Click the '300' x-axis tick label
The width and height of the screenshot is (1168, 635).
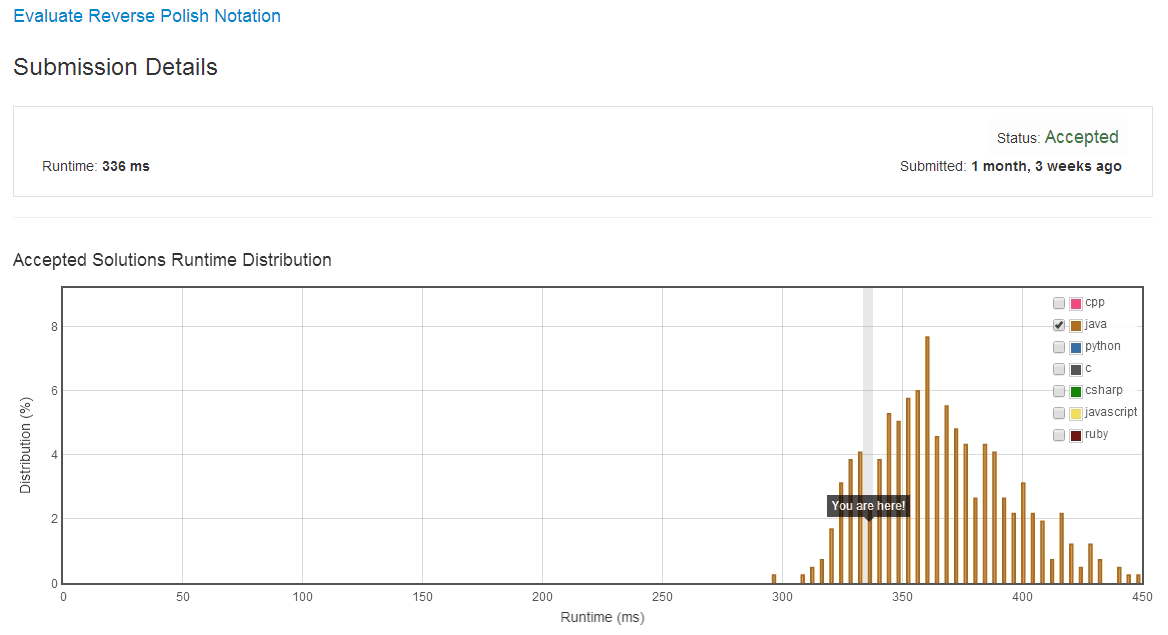(x=782, y=597)
